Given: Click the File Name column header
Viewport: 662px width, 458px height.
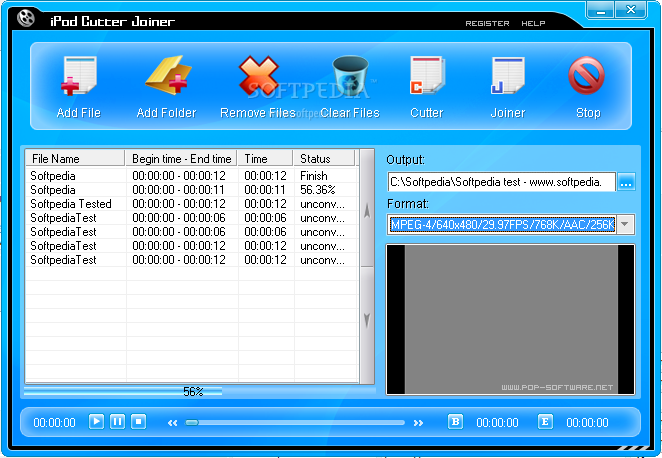Looking at the screenshot, I should tap(75, 159).
